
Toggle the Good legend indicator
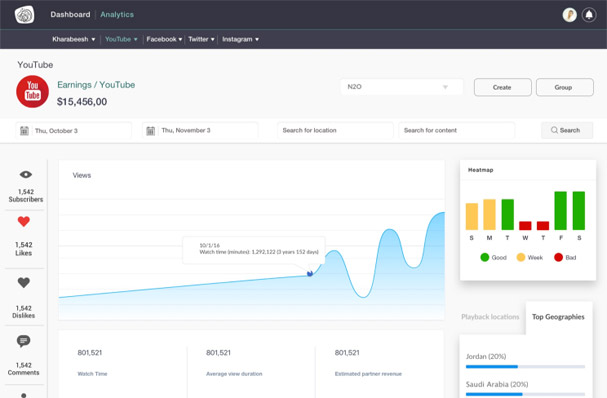click(485, 257)
